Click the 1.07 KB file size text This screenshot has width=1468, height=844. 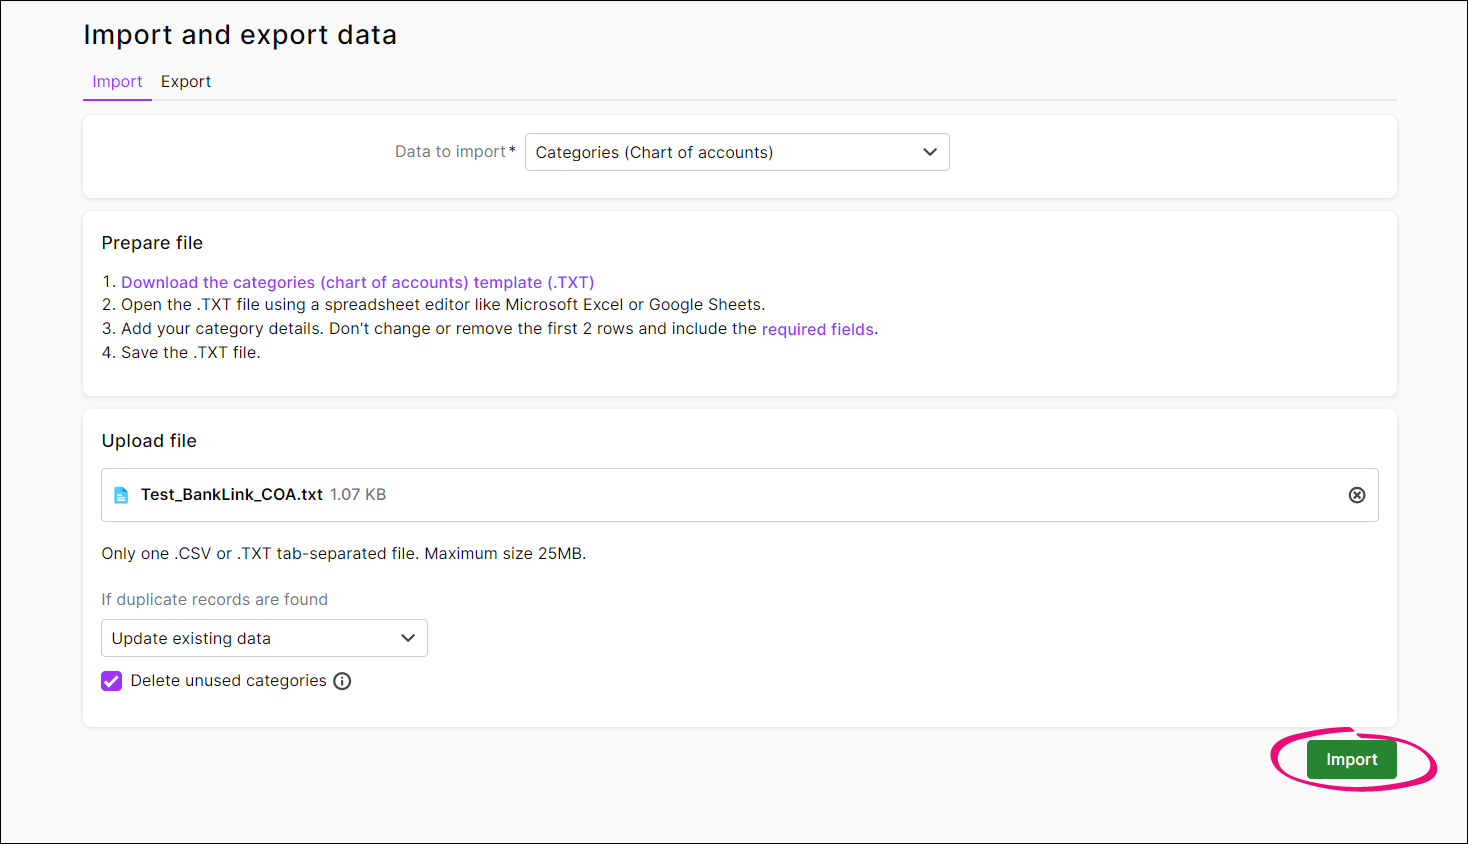(x=358, y=495)
